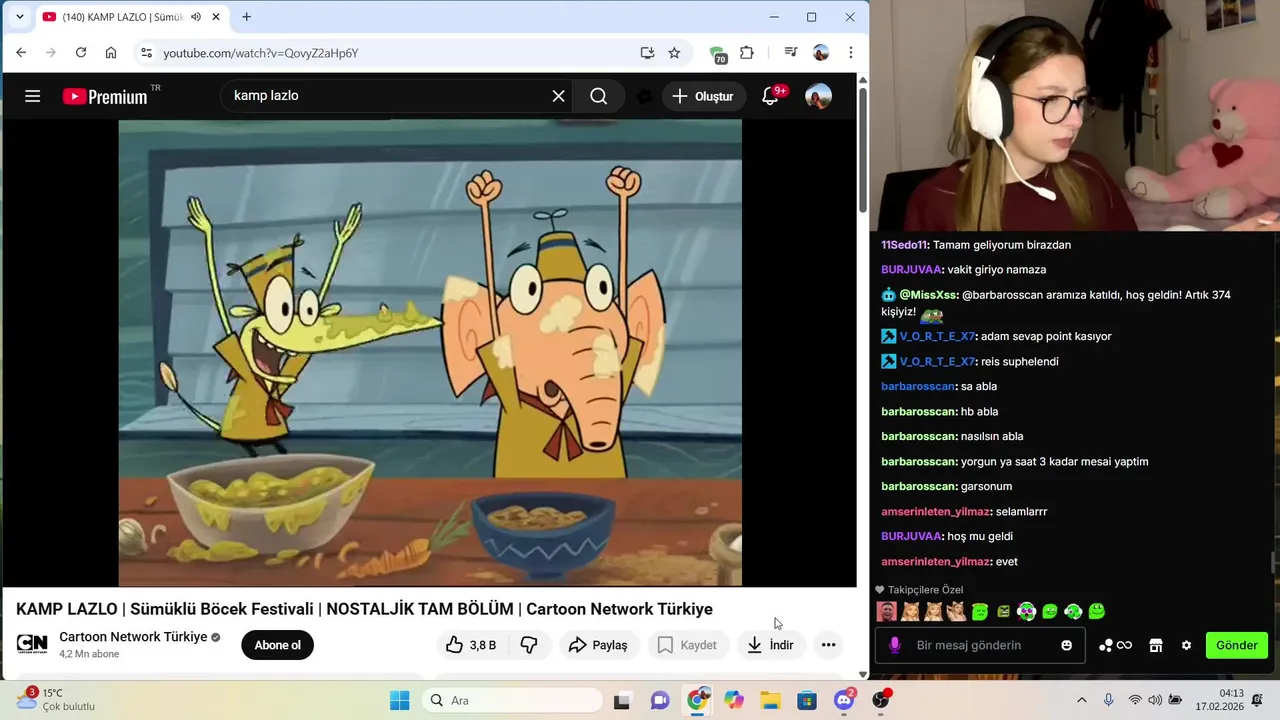Open the Chrome profile avatar
Screen dimensions: 1280x720
821,53
